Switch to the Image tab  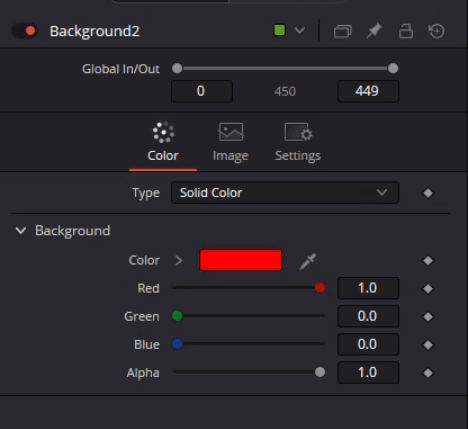click(x=231, y=142)
